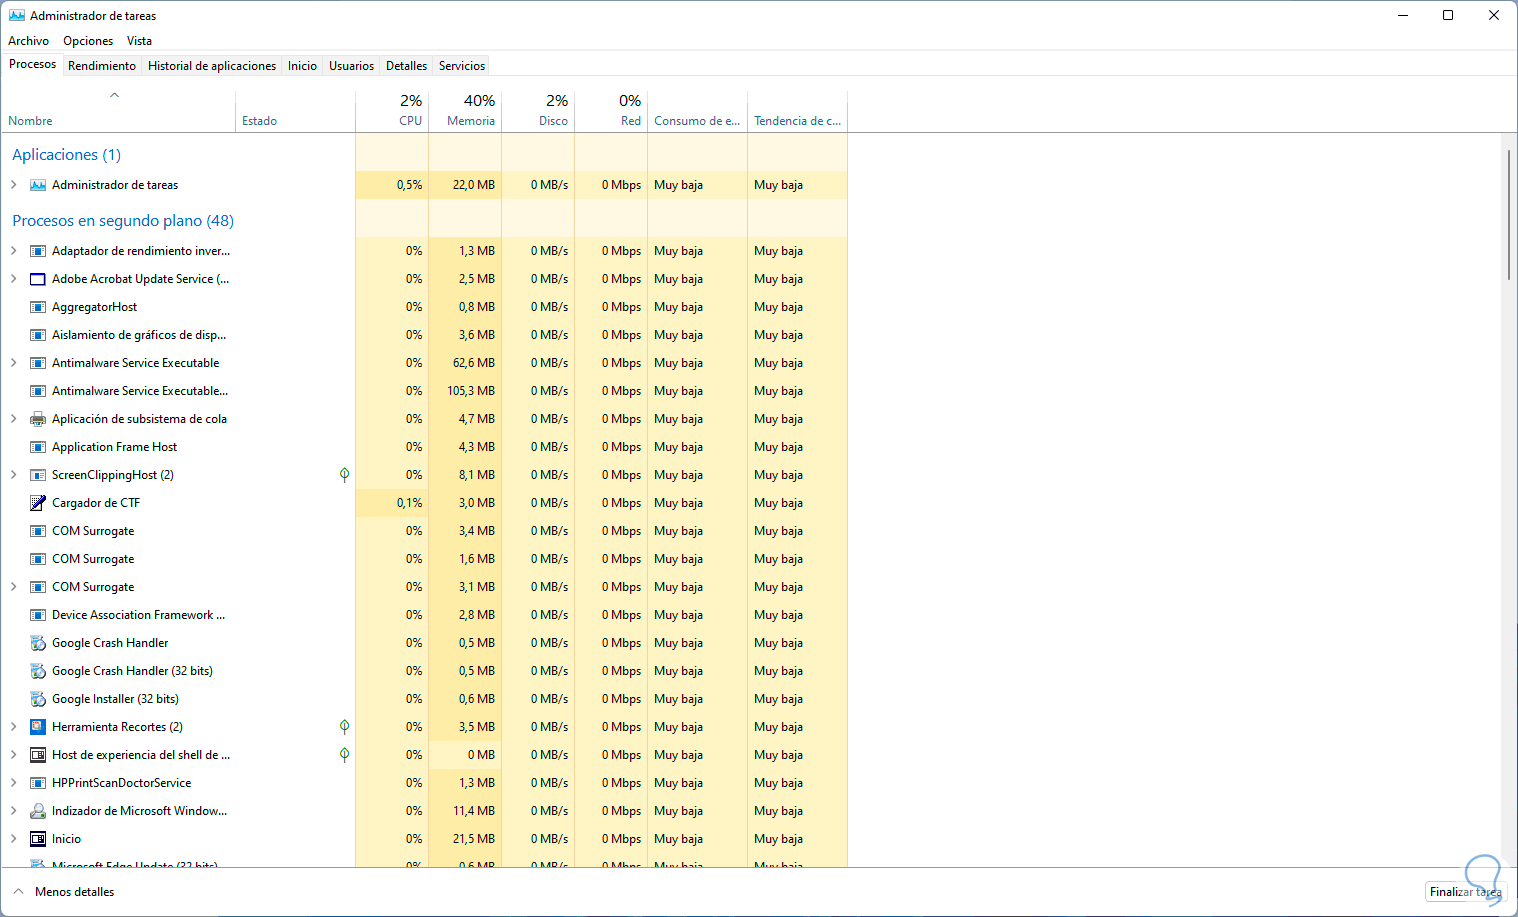The width and height of the screenshot is (1518, 917).
Task: Click the Herramienta Recortes icon
Action: tap(38, 727)
